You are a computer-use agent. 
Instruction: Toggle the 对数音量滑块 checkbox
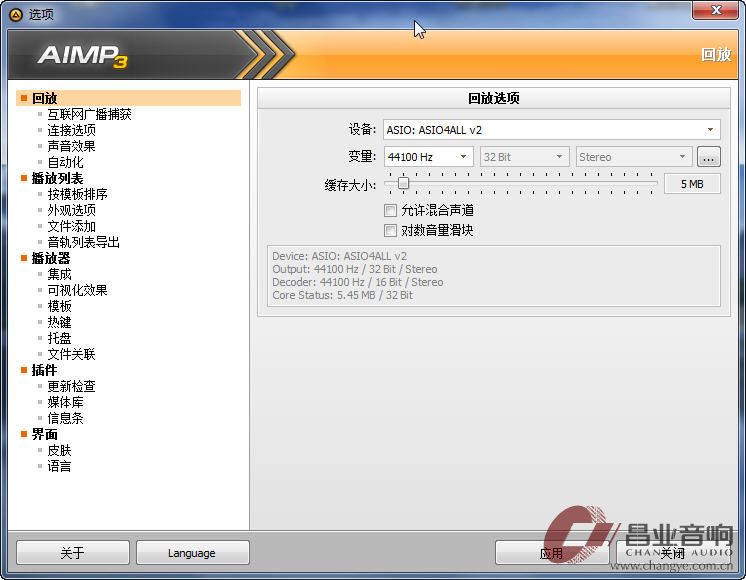390,231
